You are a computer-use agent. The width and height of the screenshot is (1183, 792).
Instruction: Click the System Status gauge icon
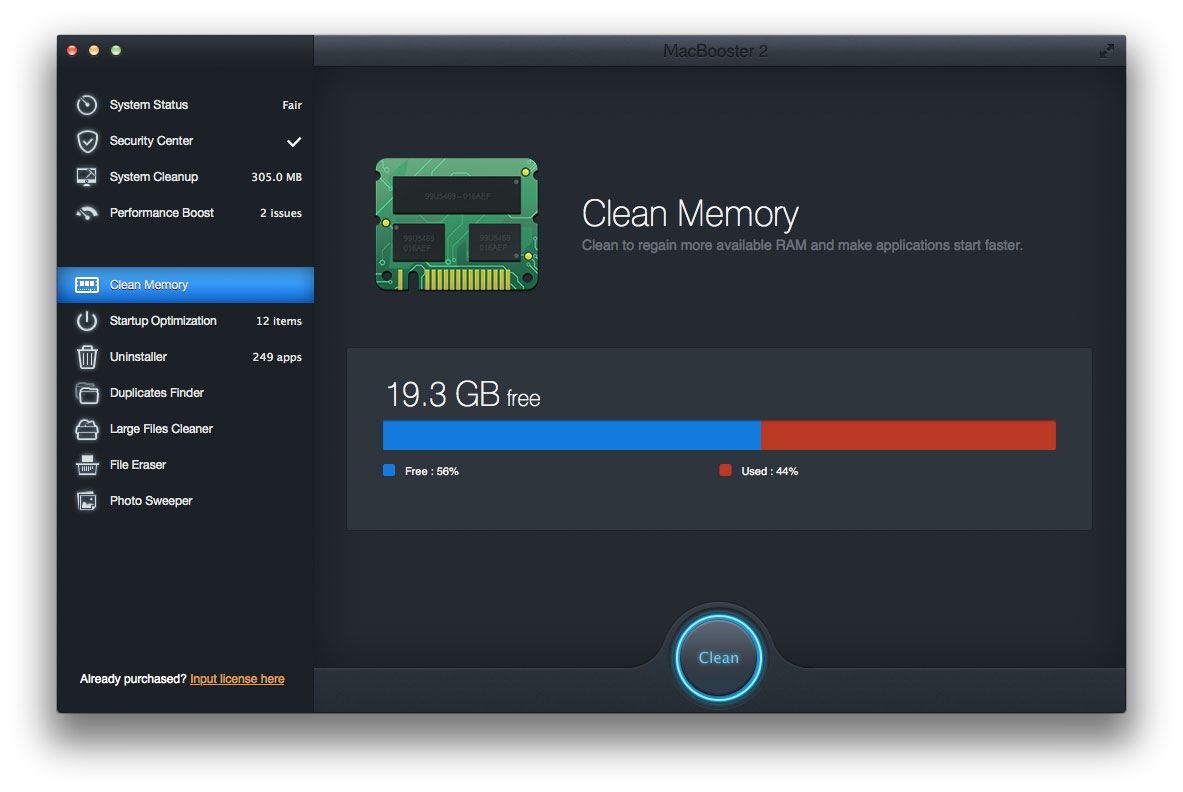(87, 105)
